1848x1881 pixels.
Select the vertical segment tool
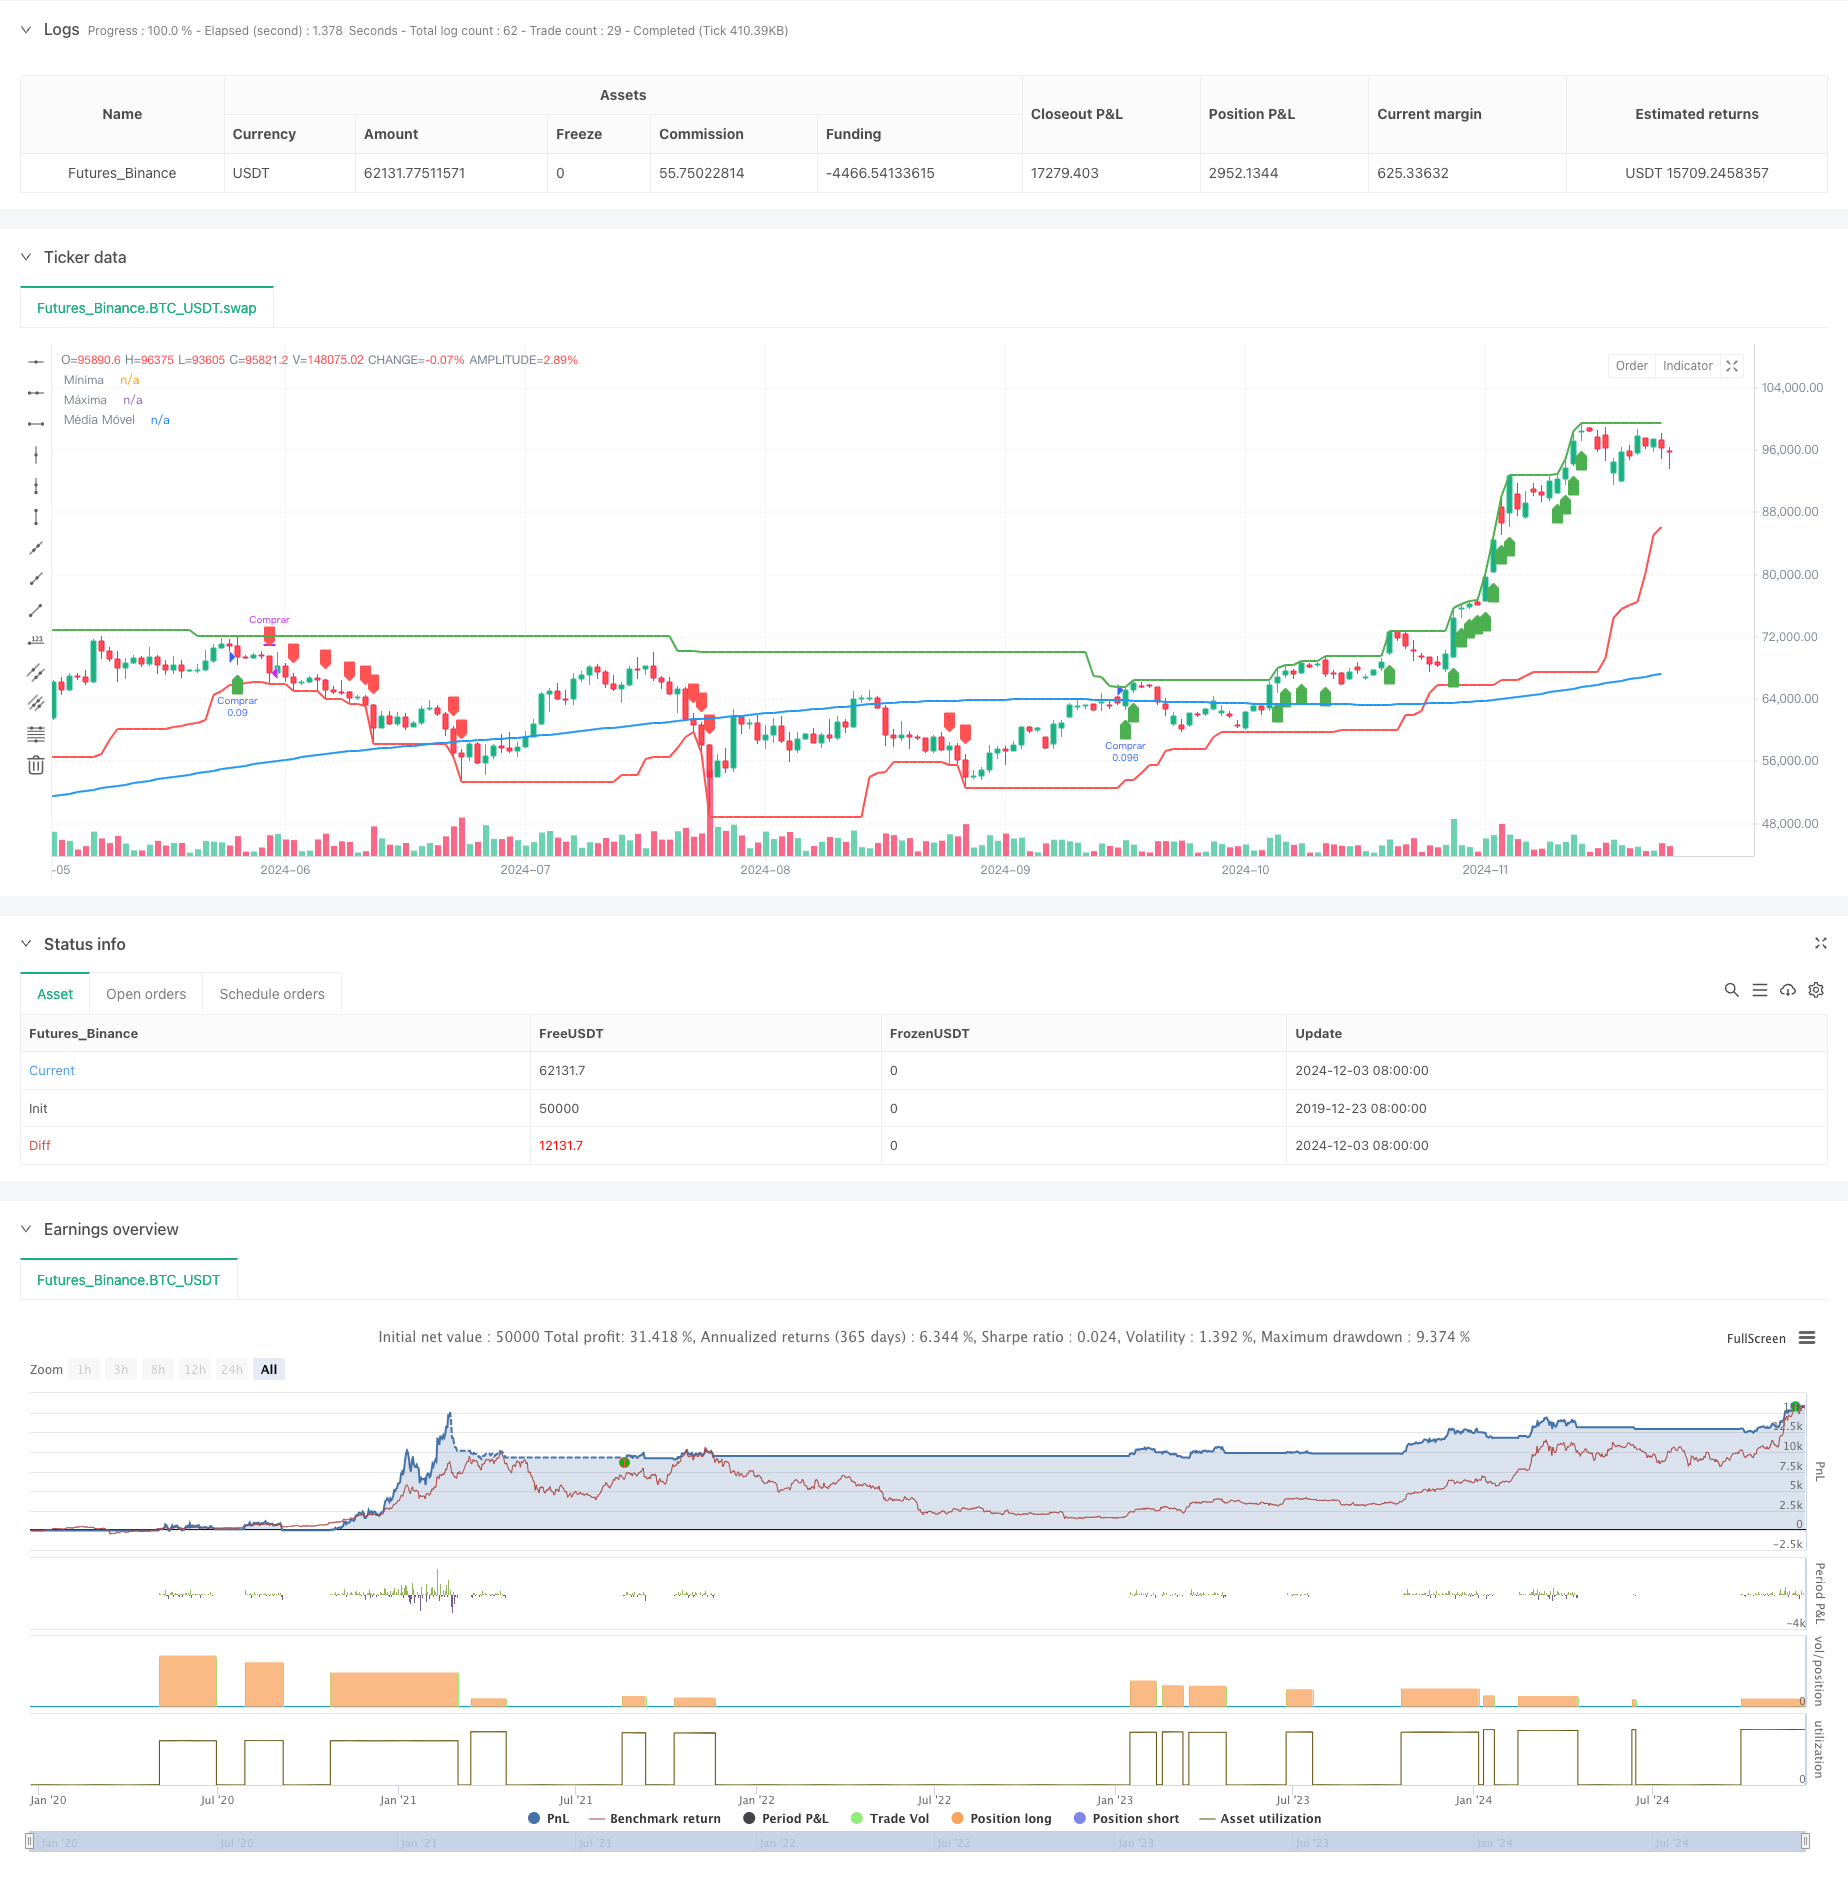click(x=36, y=517)
